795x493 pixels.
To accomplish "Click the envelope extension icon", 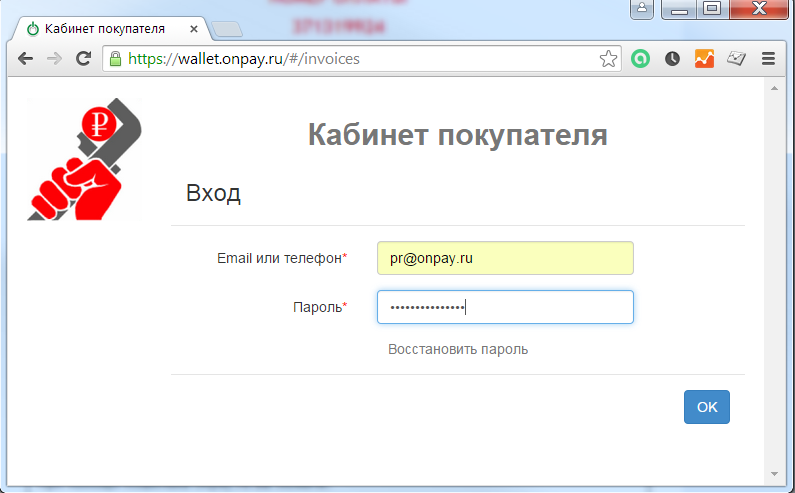I will click(736, 59).
